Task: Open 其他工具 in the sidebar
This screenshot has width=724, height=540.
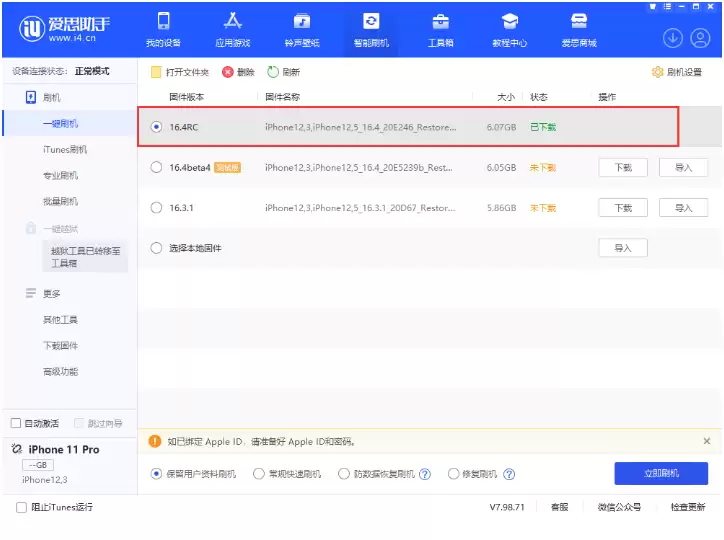Action: pos(60,320)
